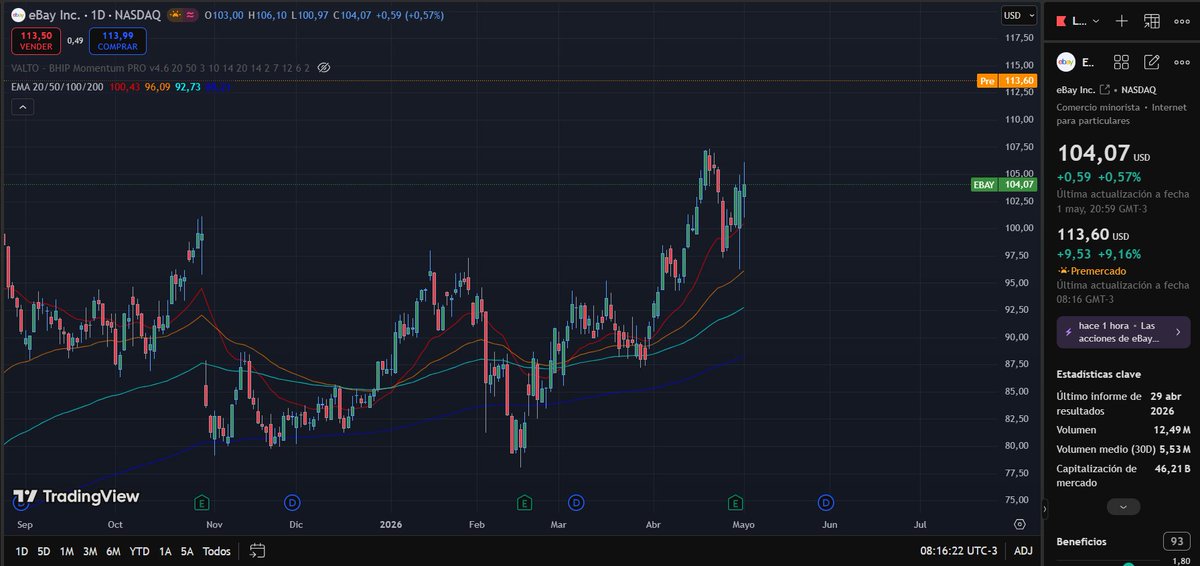Select the 5D time range
Viewport: 1200px width, 566px height.
44,551
